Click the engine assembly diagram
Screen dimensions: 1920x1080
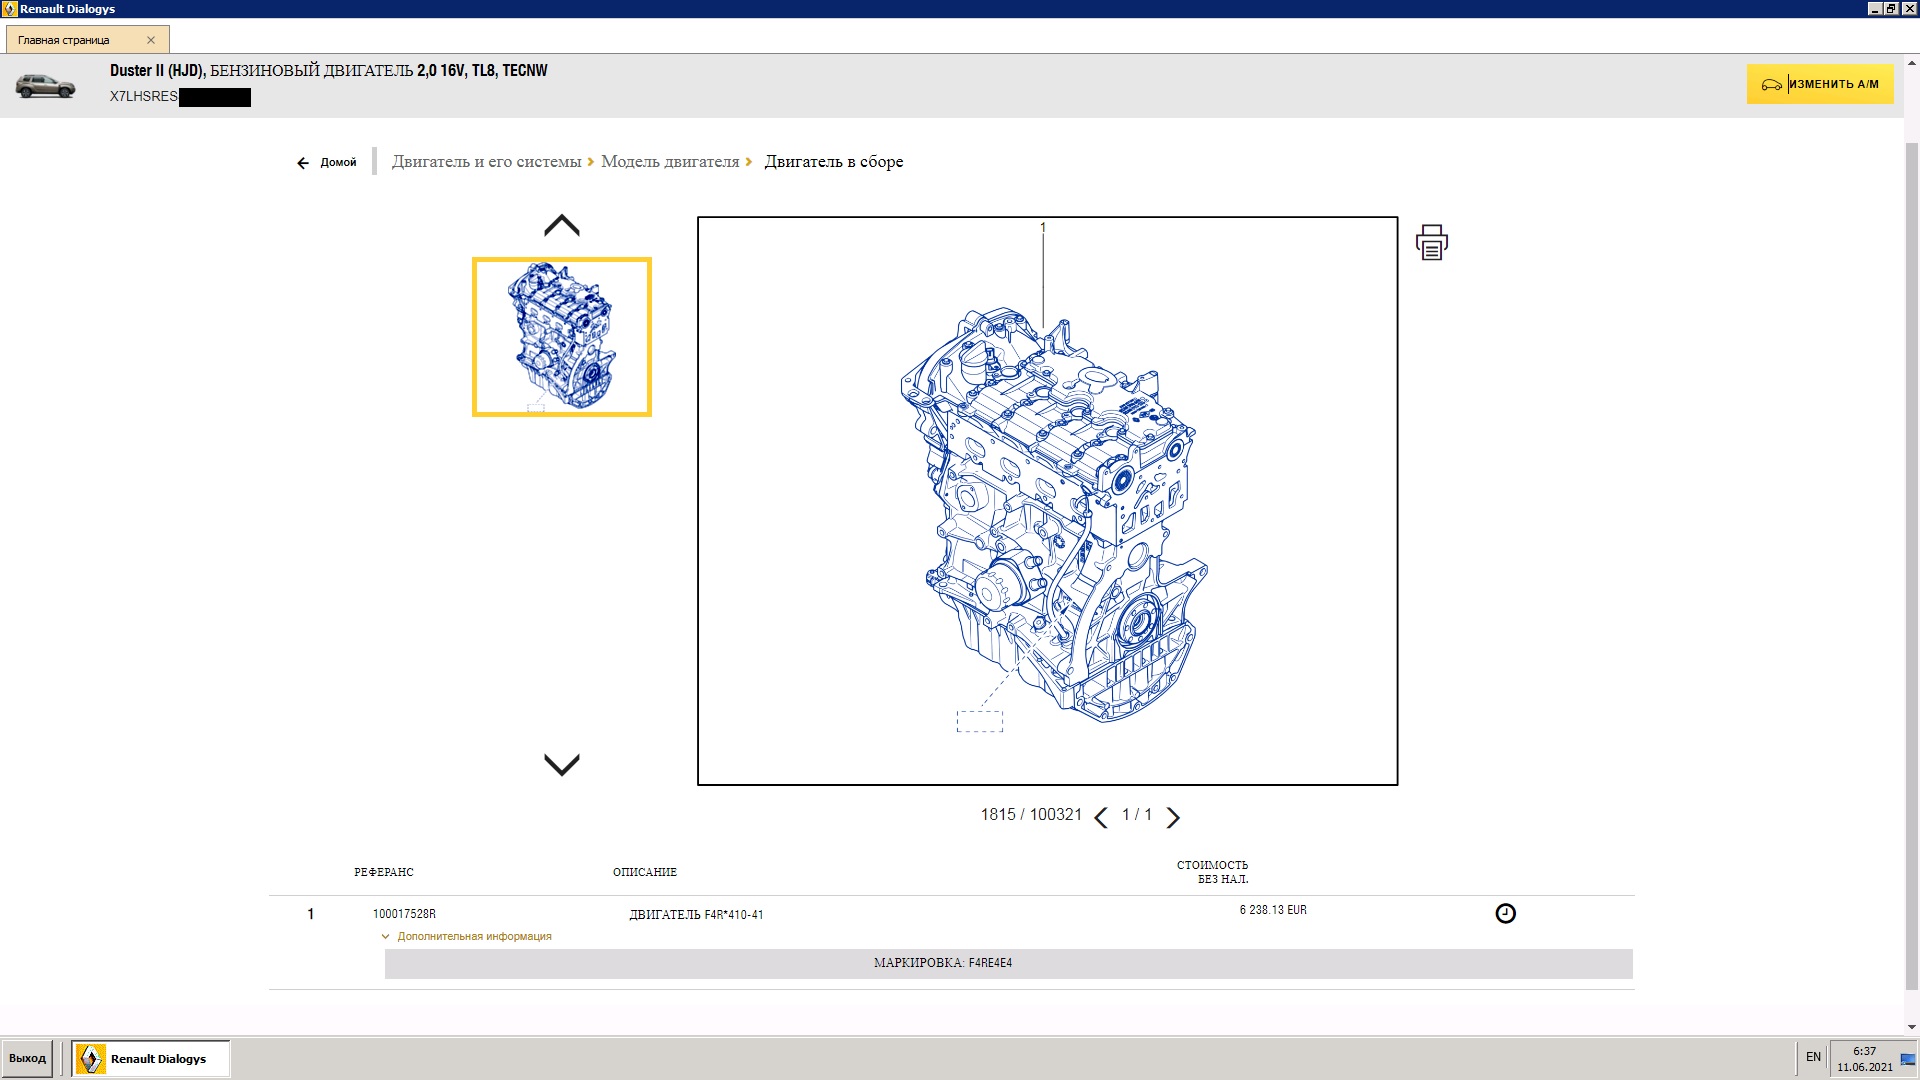1047,501
